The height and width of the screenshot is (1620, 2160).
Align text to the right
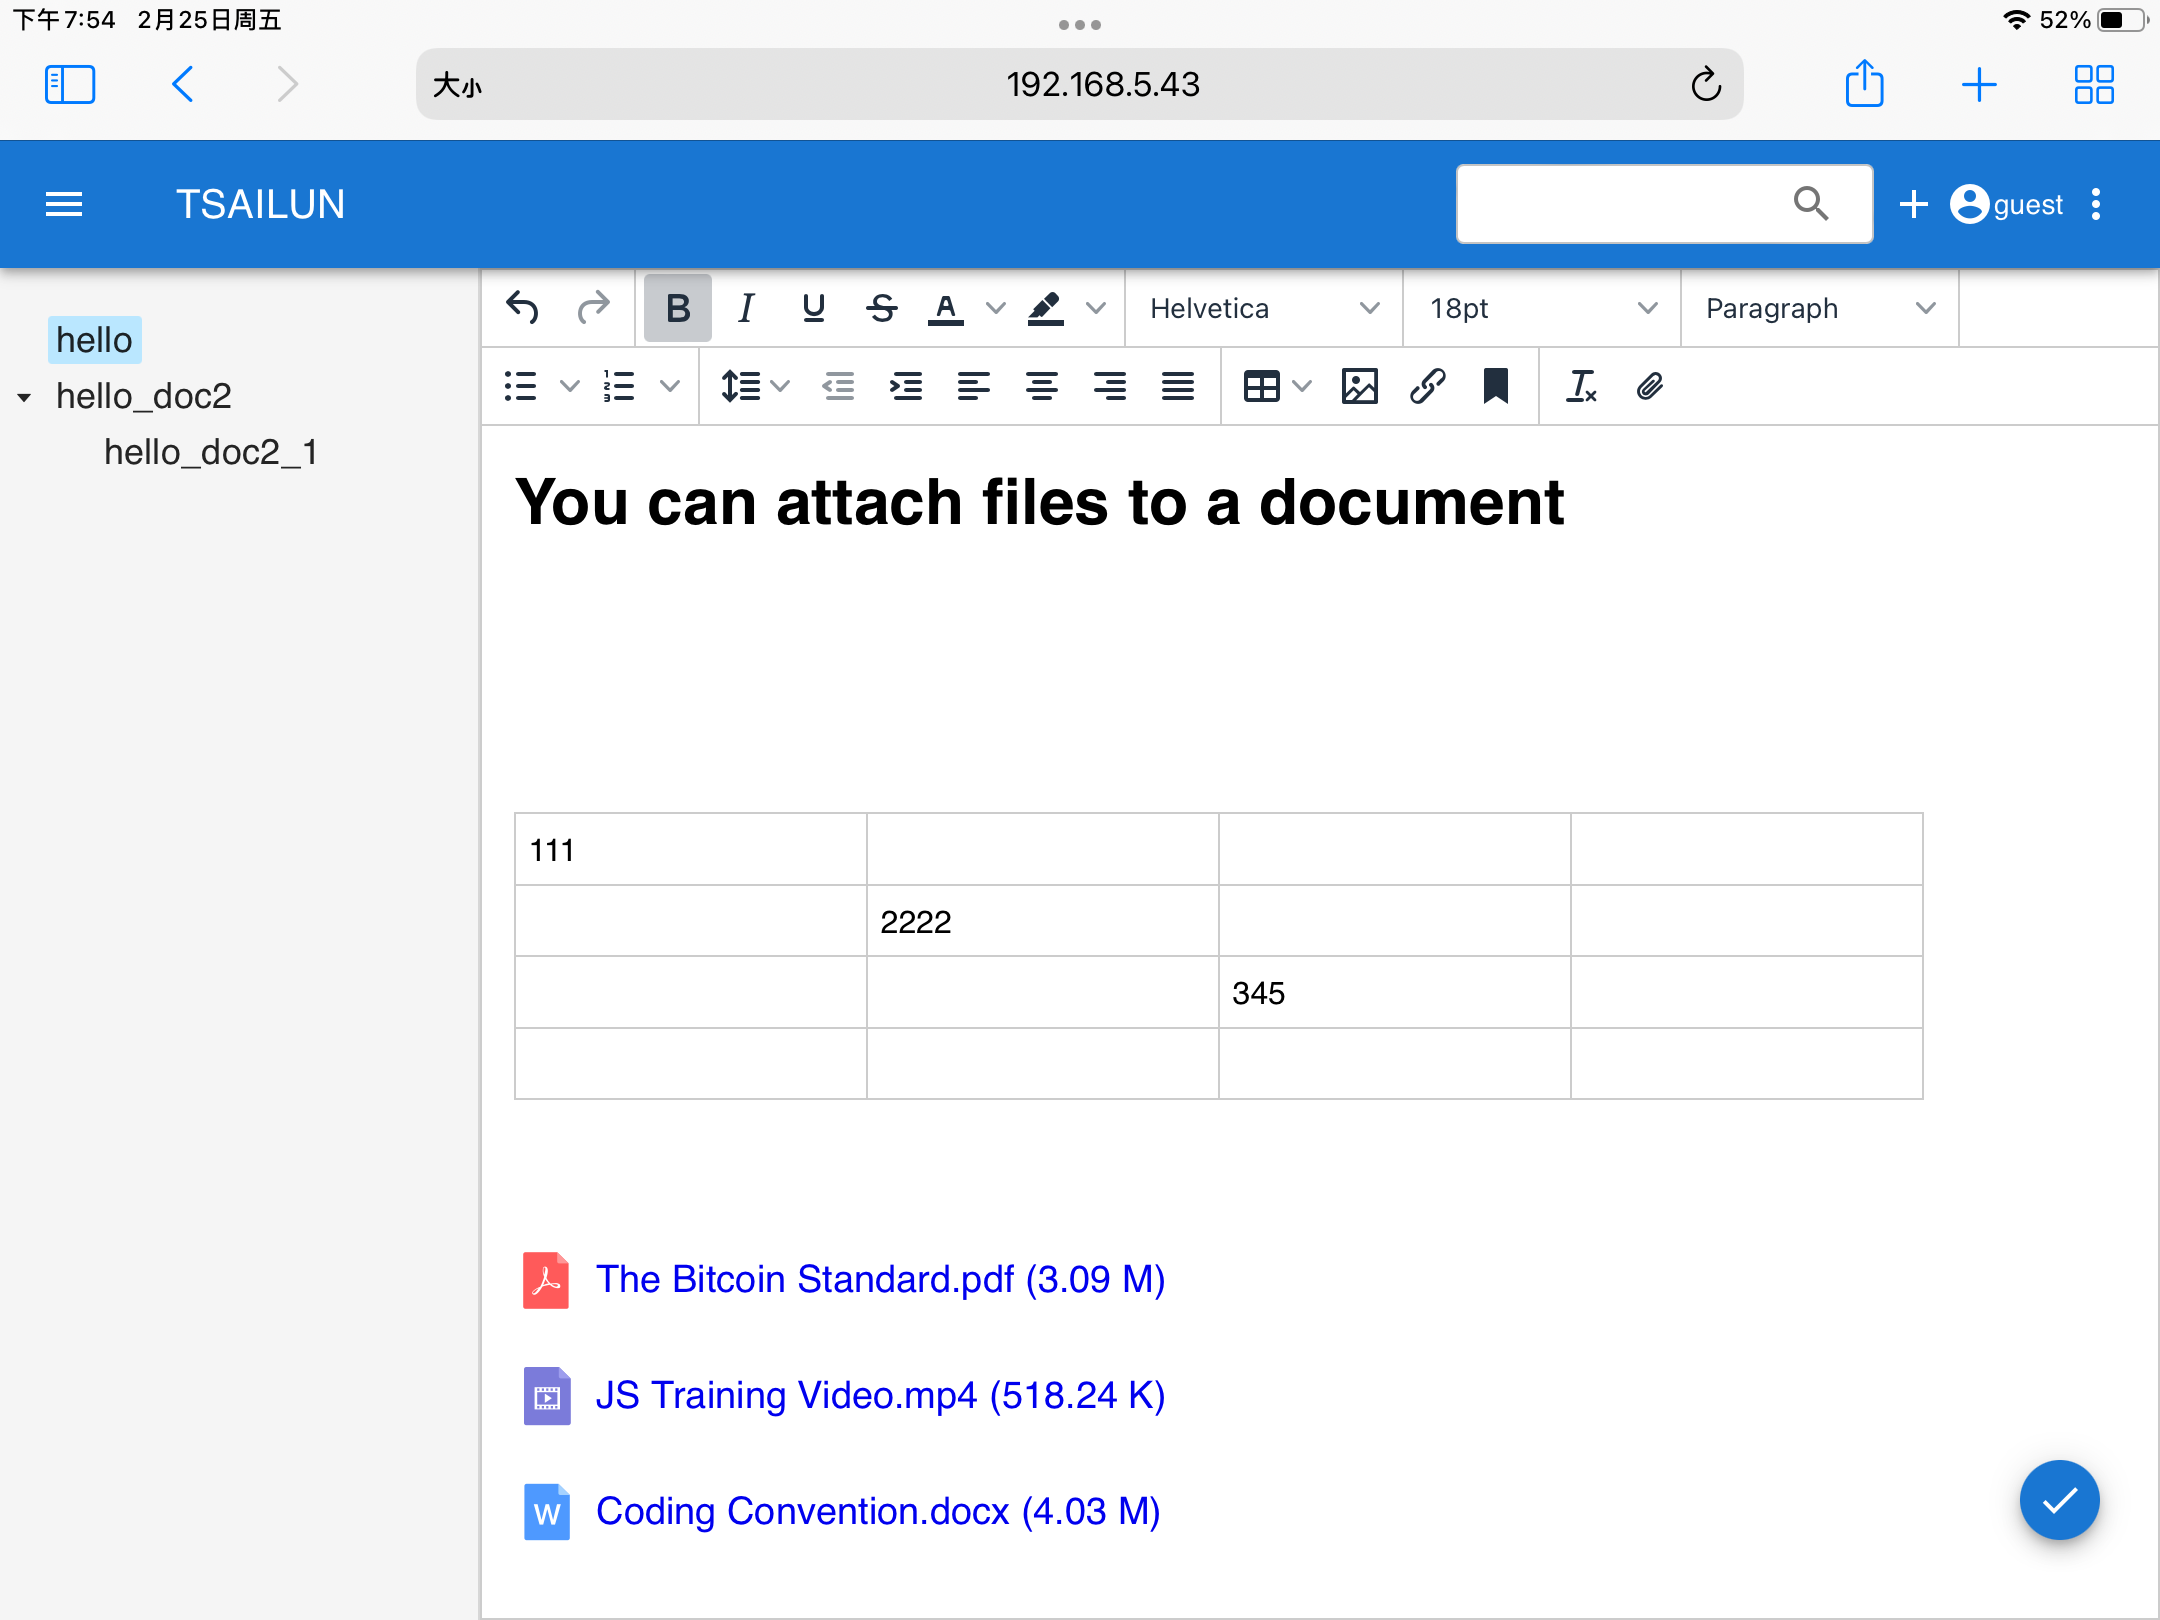(x=1110, y=386)
